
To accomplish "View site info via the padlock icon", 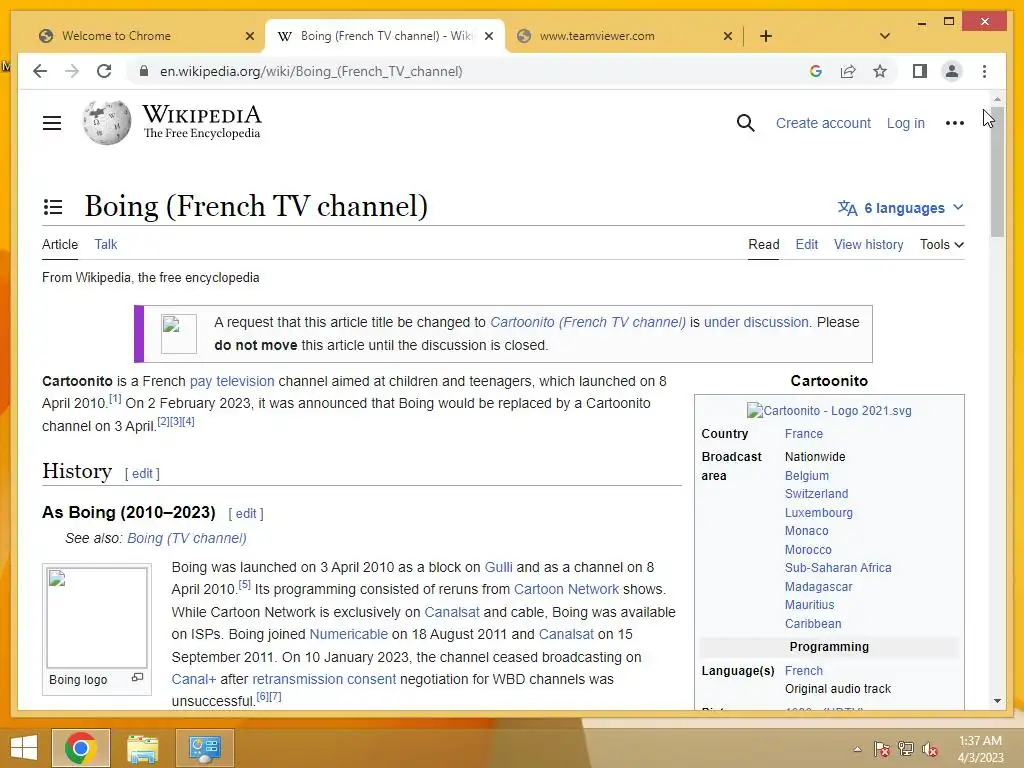I will click(x=144, y=71).
